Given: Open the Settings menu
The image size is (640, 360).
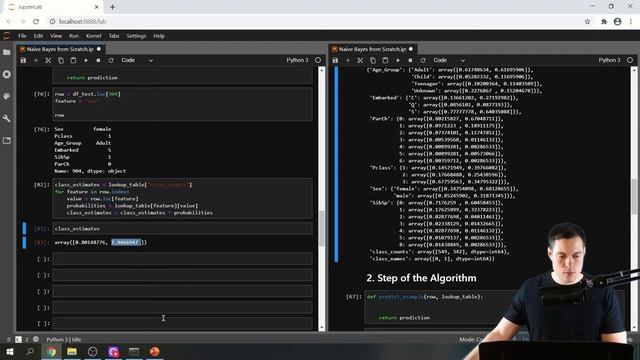Looking at the screenshot, I should 136,36.
